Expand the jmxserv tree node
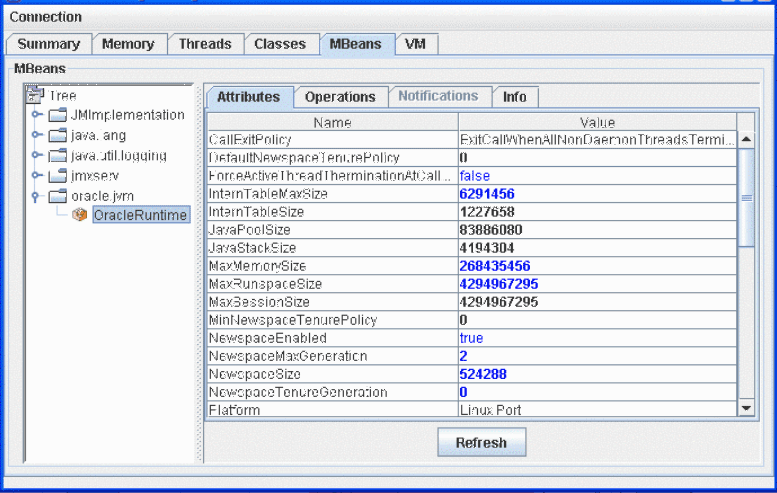Image resolution: width=777 pixels, height=493 pixels. coord(36,175)
